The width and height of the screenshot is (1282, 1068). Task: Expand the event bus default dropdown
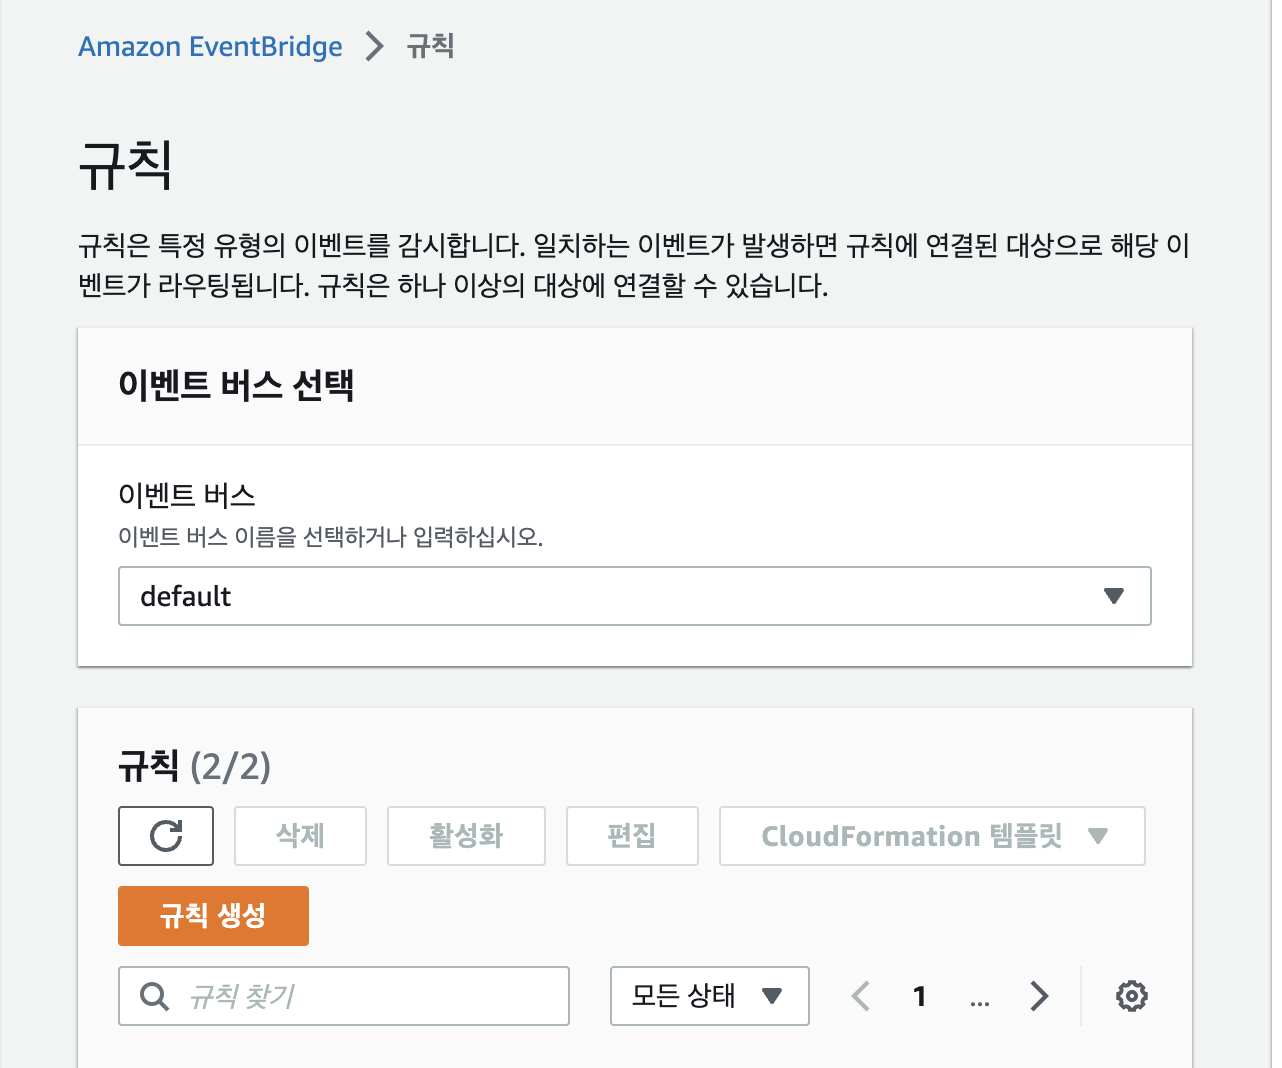(x=635, y=596)
